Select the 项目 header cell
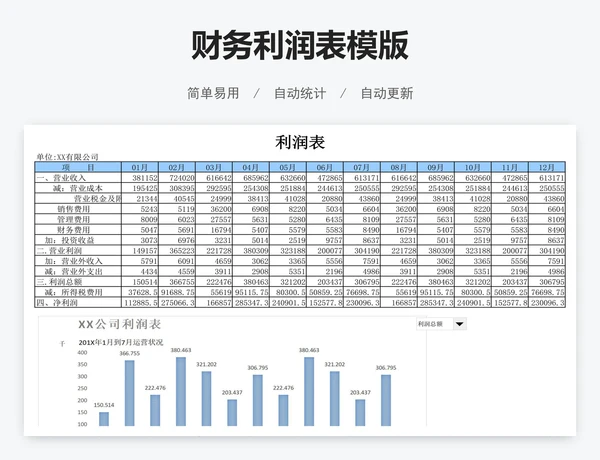The image size is (600, 460). [78, 167]
